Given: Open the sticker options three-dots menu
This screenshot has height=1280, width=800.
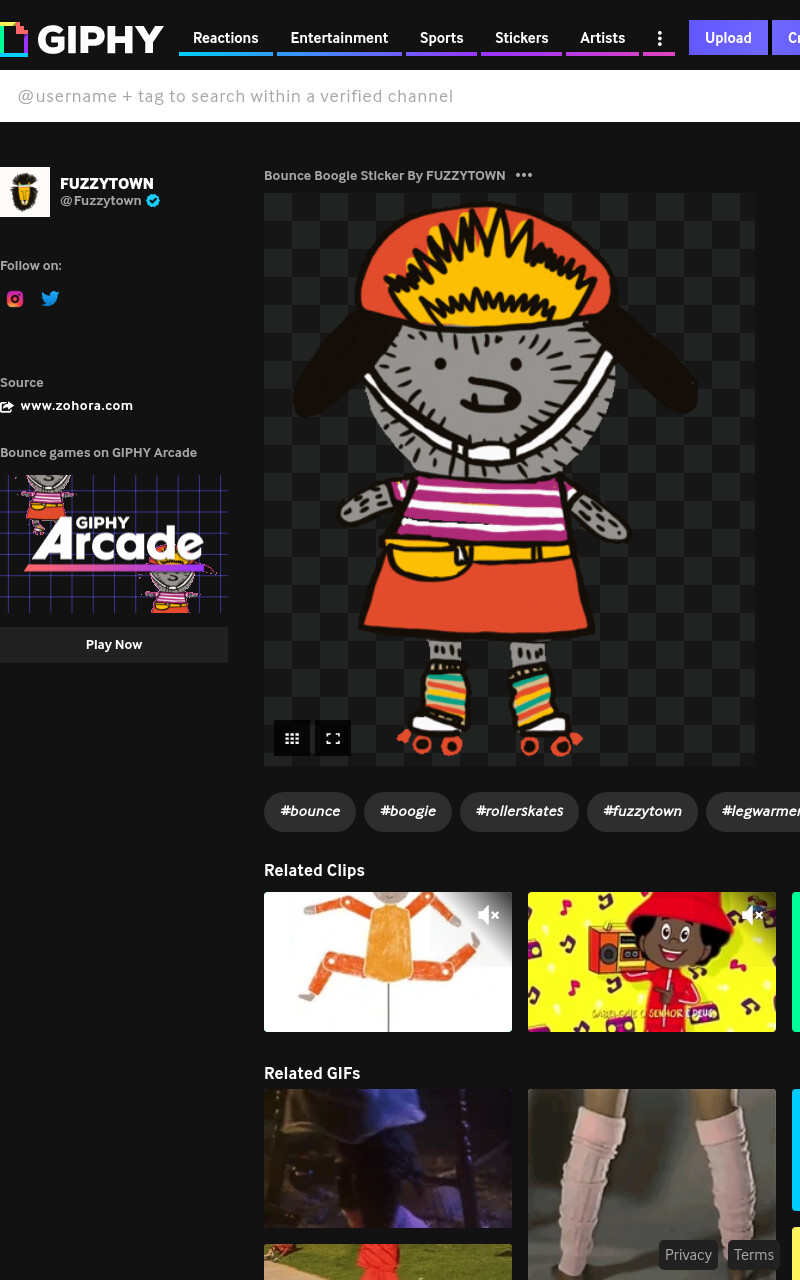Looking at the screenshot, I should coord(524,175).
